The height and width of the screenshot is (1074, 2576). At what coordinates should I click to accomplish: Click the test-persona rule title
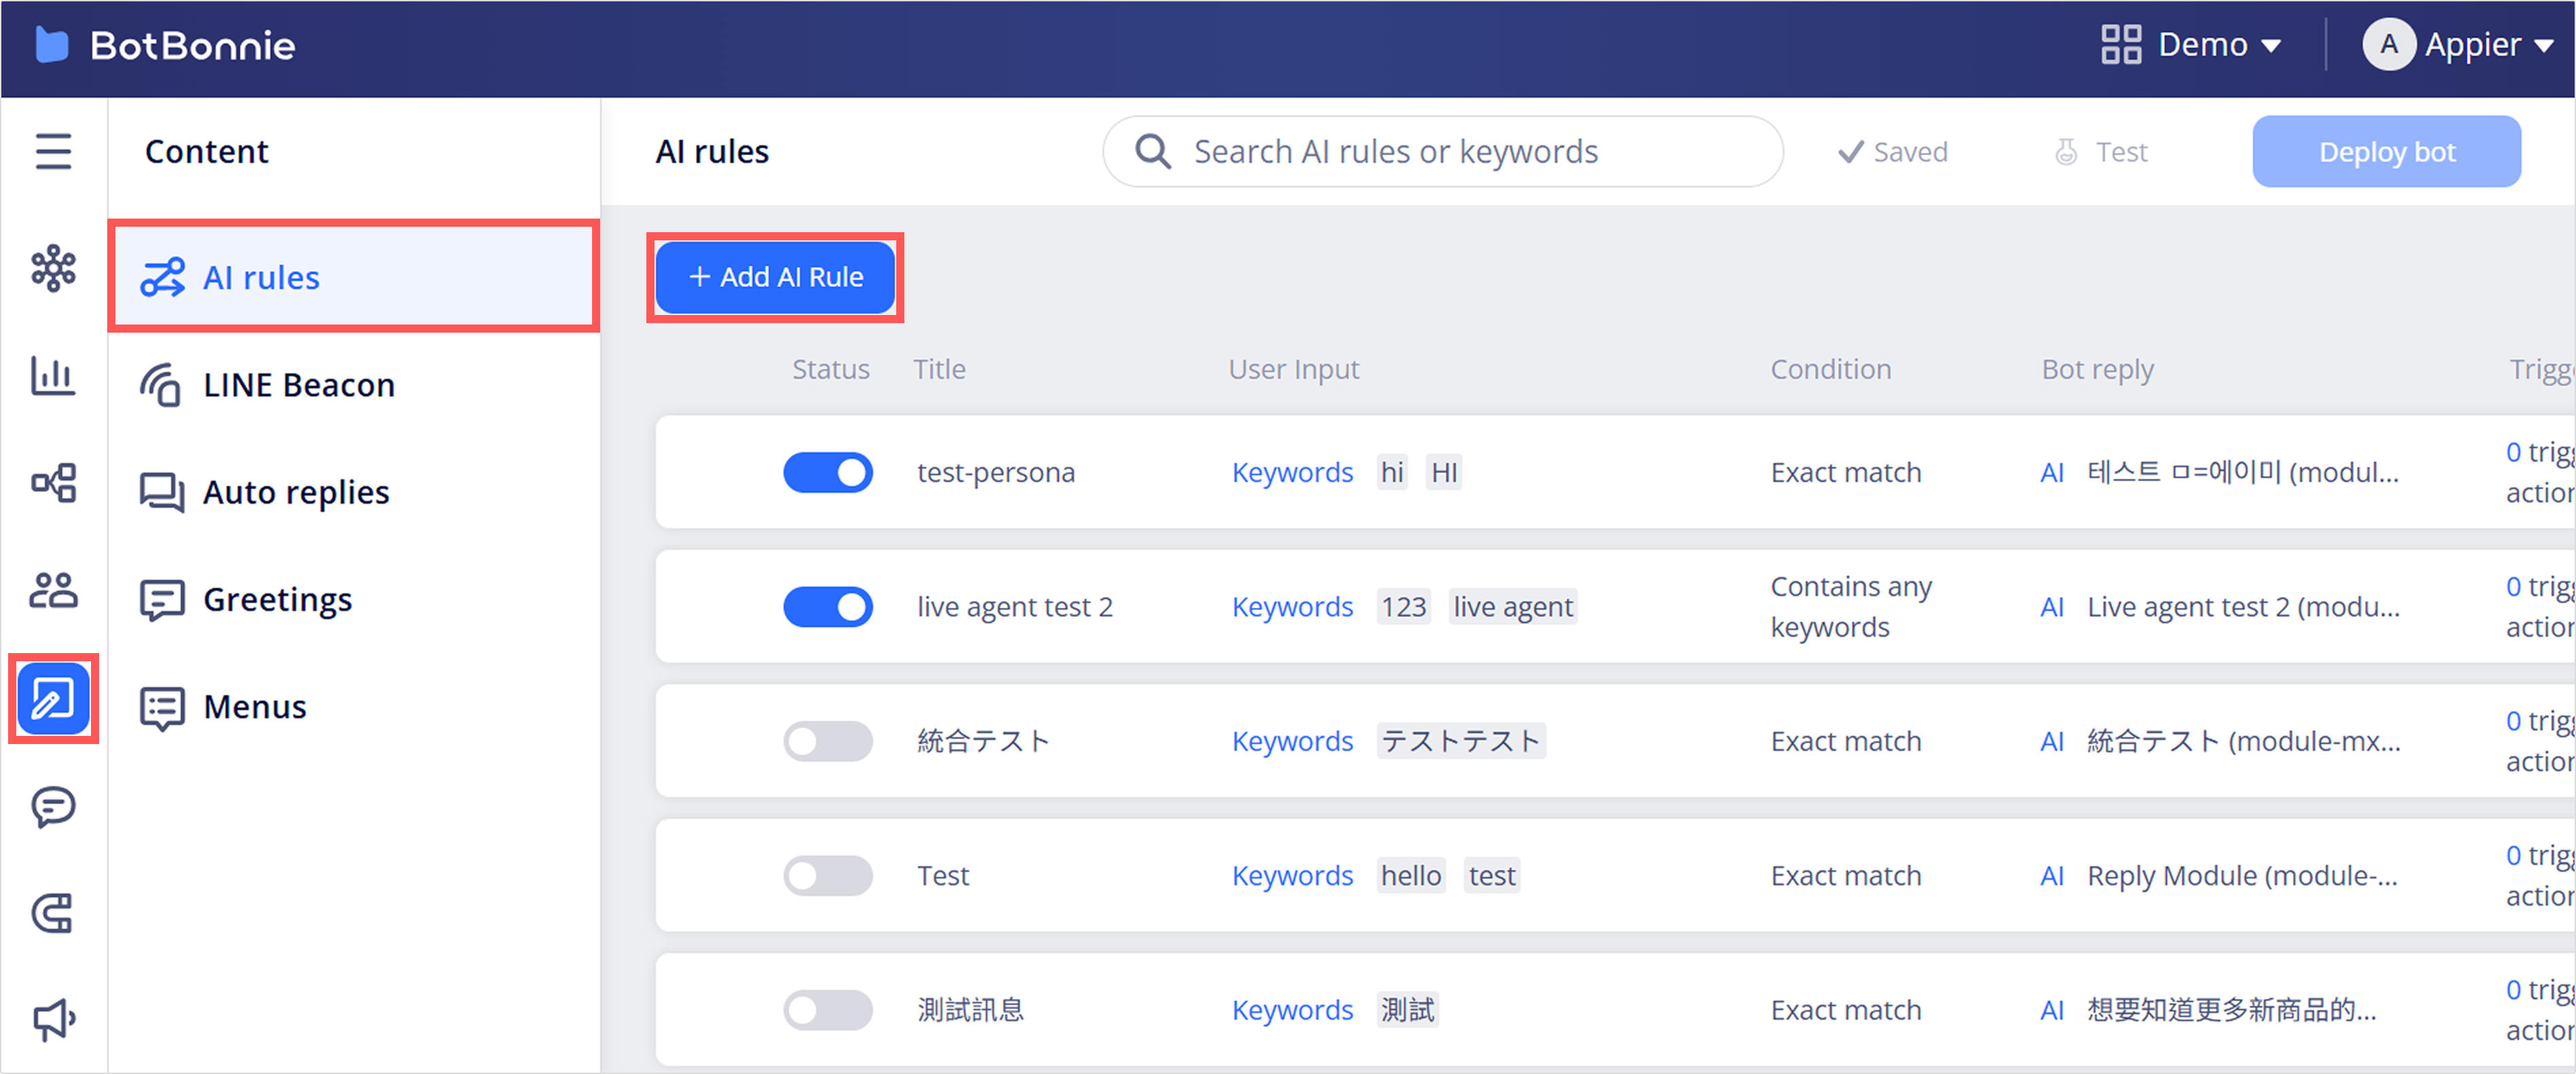[996, 472]
